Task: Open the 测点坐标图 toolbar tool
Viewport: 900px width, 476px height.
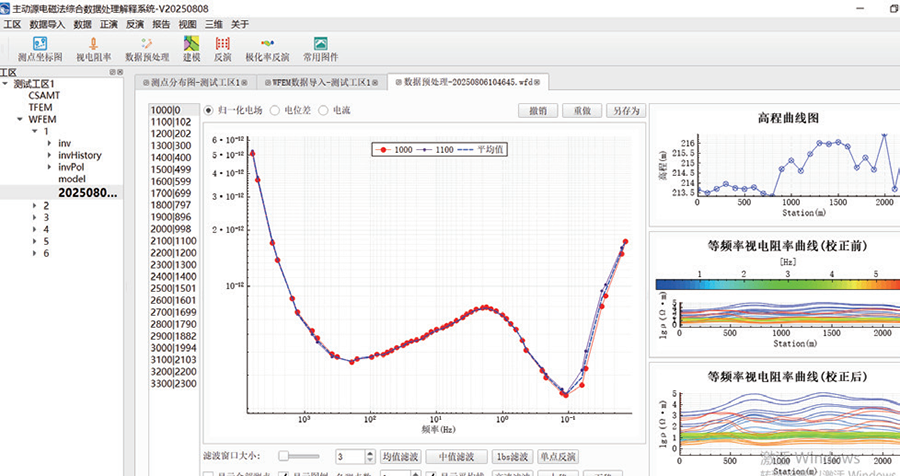Action: pyautogui.click(x=40, y=49)
